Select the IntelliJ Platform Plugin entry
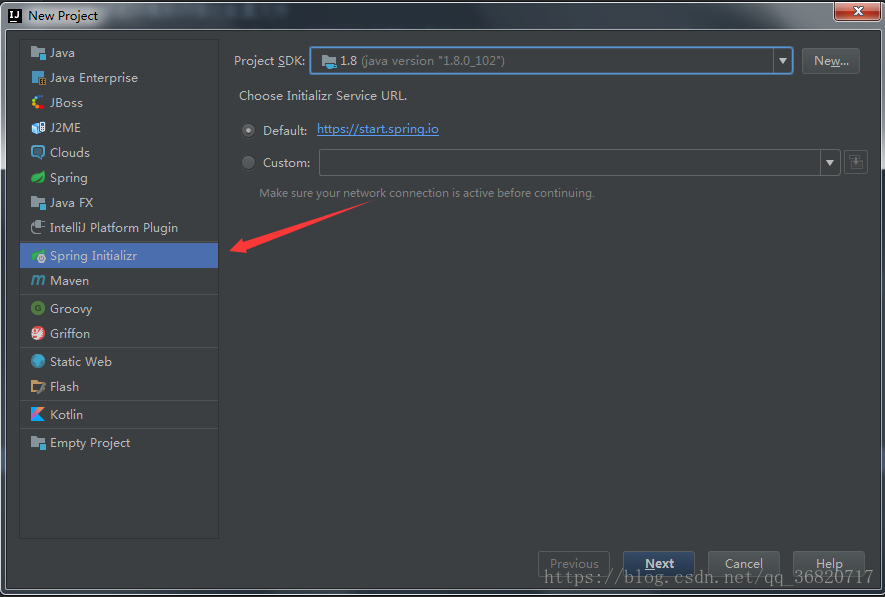The width and height of the screenshot is (885, 597). click(119, 227)
